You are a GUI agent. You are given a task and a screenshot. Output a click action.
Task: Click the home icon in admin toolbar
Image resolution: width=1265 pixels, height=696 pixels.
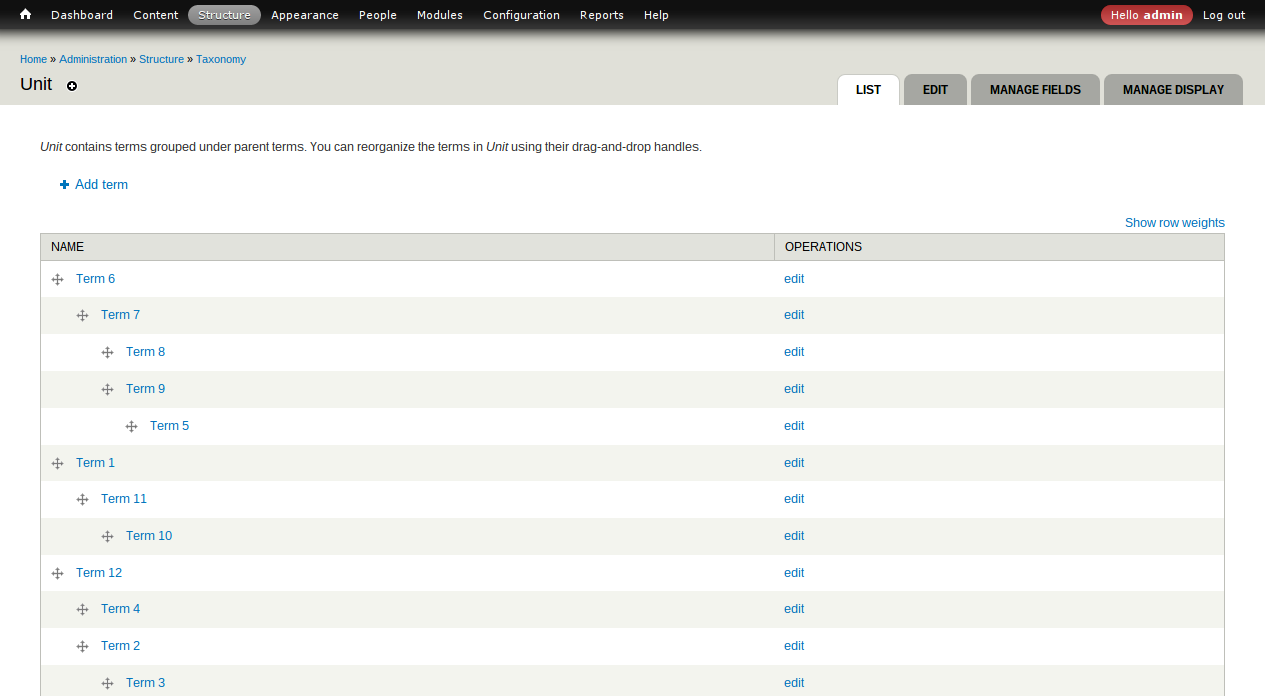pyautogui.click(x=25, y=15)
